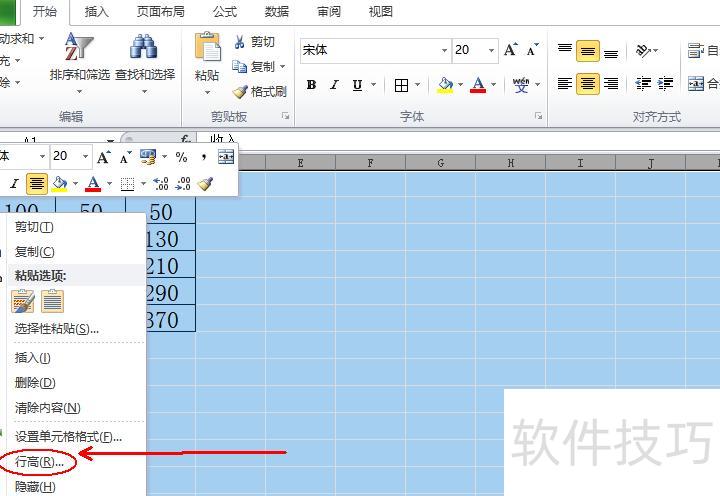Image resolution: width=720 pixels, height=496 pixels.
Task: Apply comma style from mini toolbar
Action: coord(203,157)
